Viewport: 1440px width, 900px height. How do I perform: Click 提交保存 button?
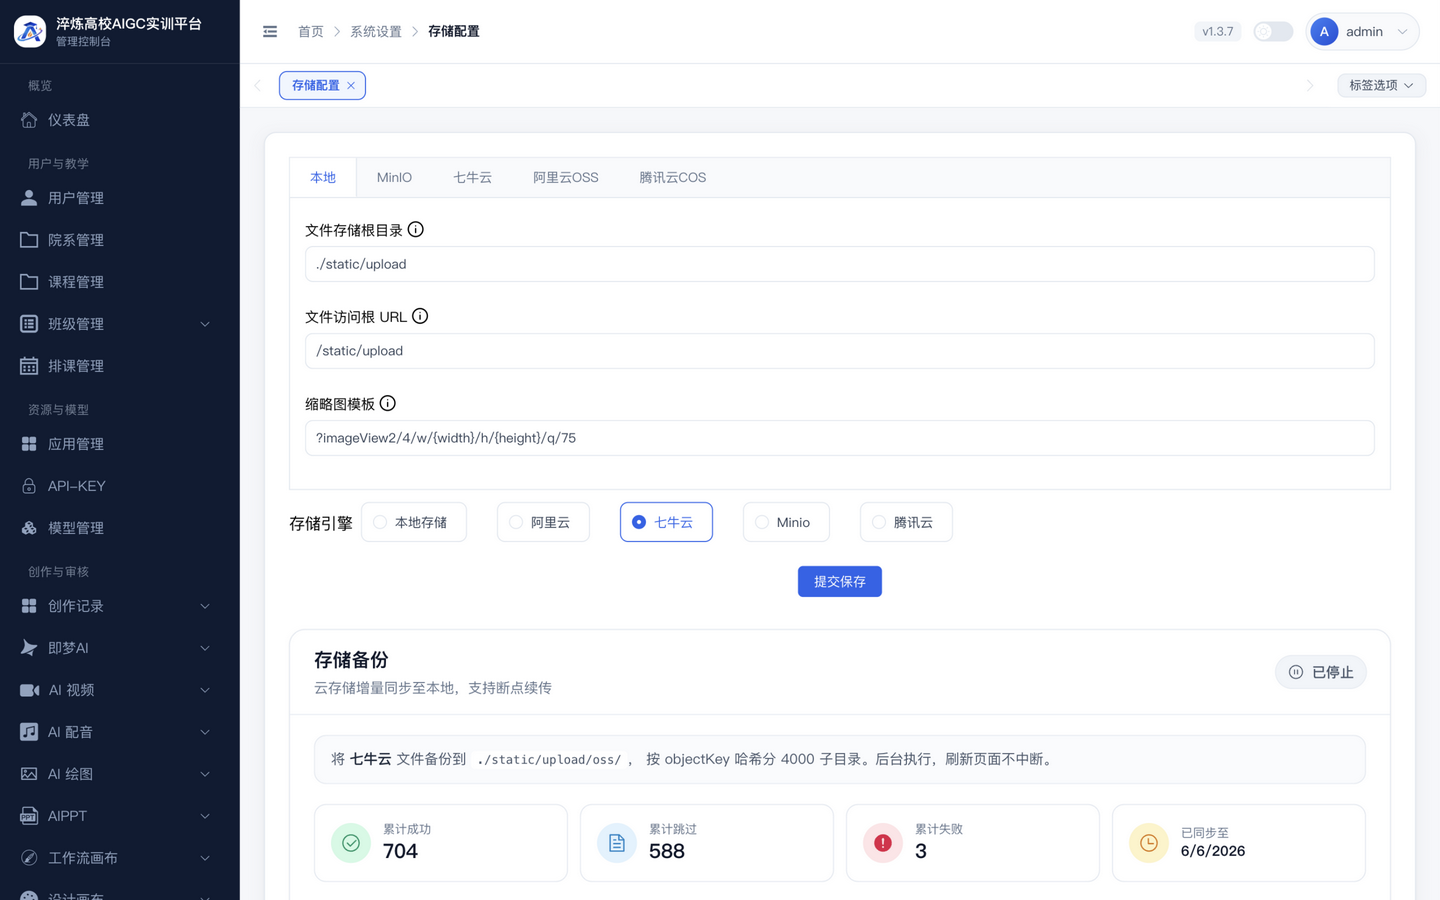840,581
